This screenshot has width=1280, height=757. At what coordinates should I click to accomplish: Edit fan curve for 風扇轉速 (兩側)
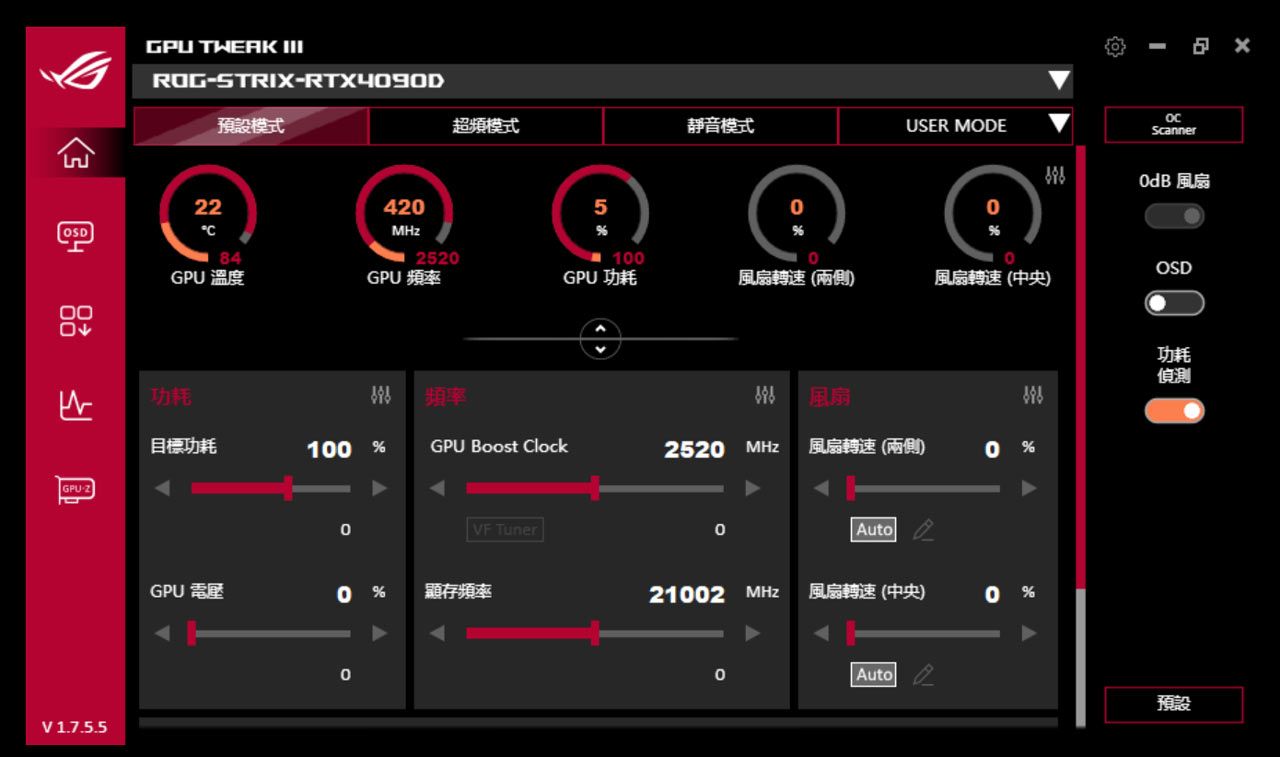coord(923,530)
